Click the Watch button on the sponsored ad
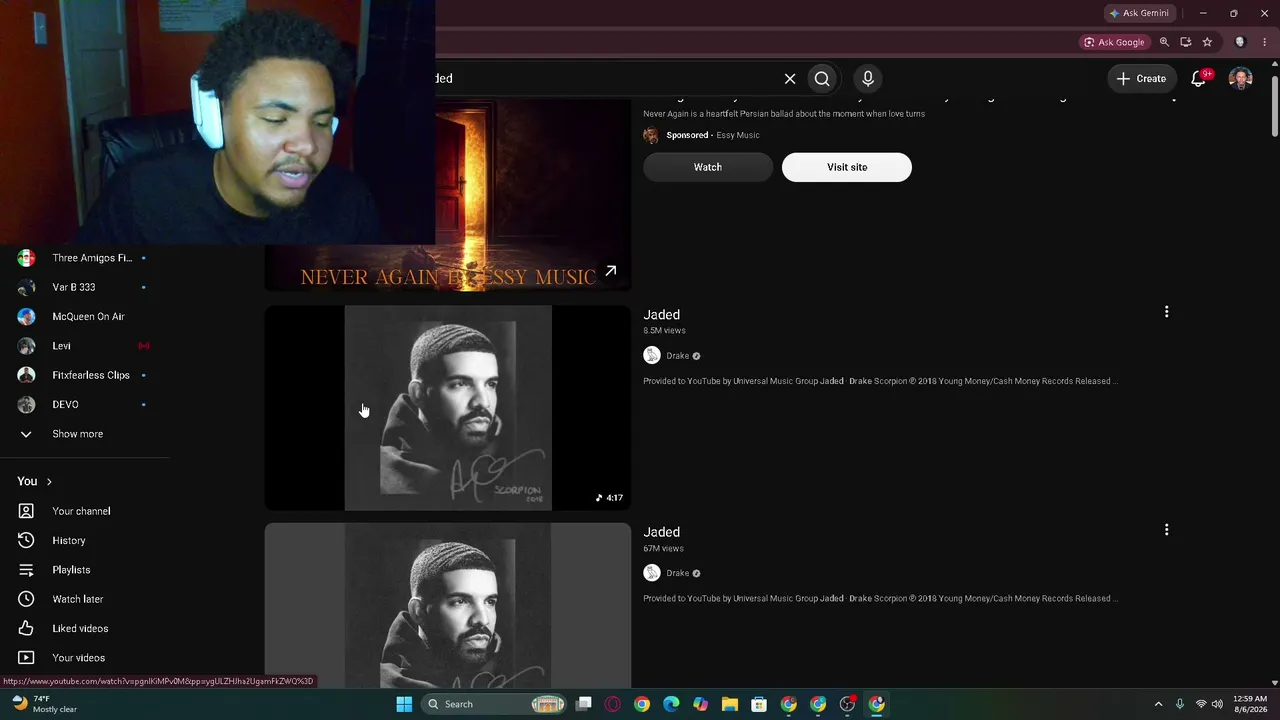Image resolution: width=1280 pixels, height=720 pixels. (x=708, y=167)
